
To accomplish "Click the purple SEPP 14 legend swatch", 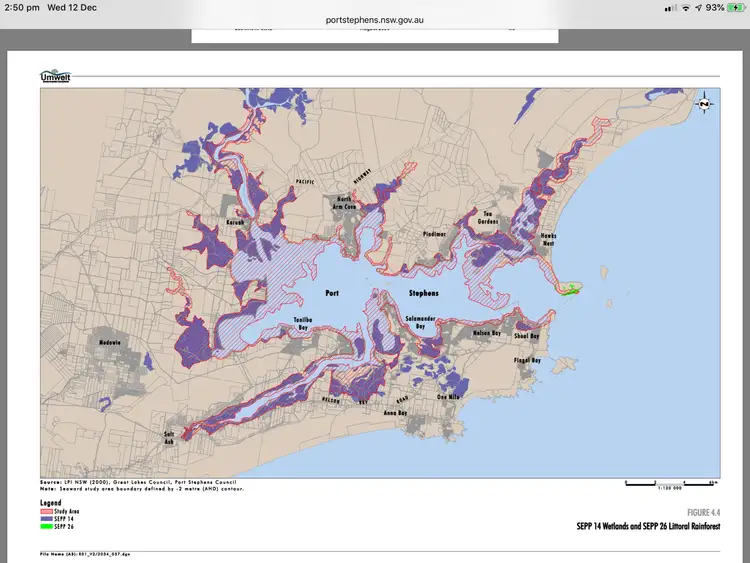I will click(46, 518).
